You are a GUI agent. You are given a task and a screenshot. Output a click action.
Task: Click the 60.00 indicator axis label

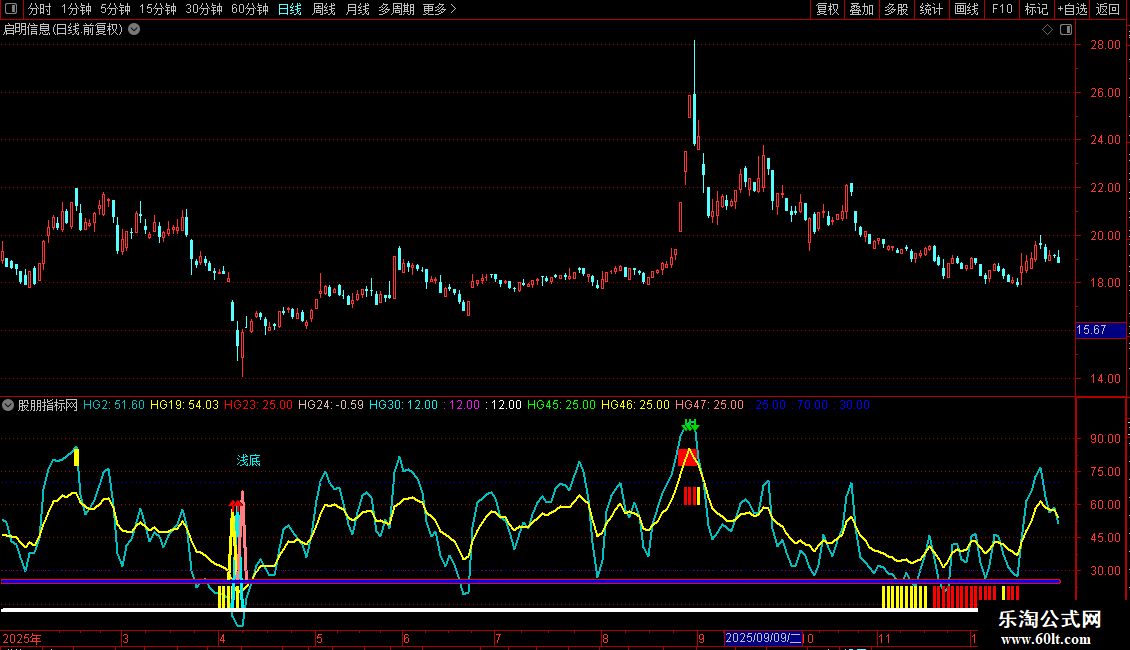point(1105,505)
